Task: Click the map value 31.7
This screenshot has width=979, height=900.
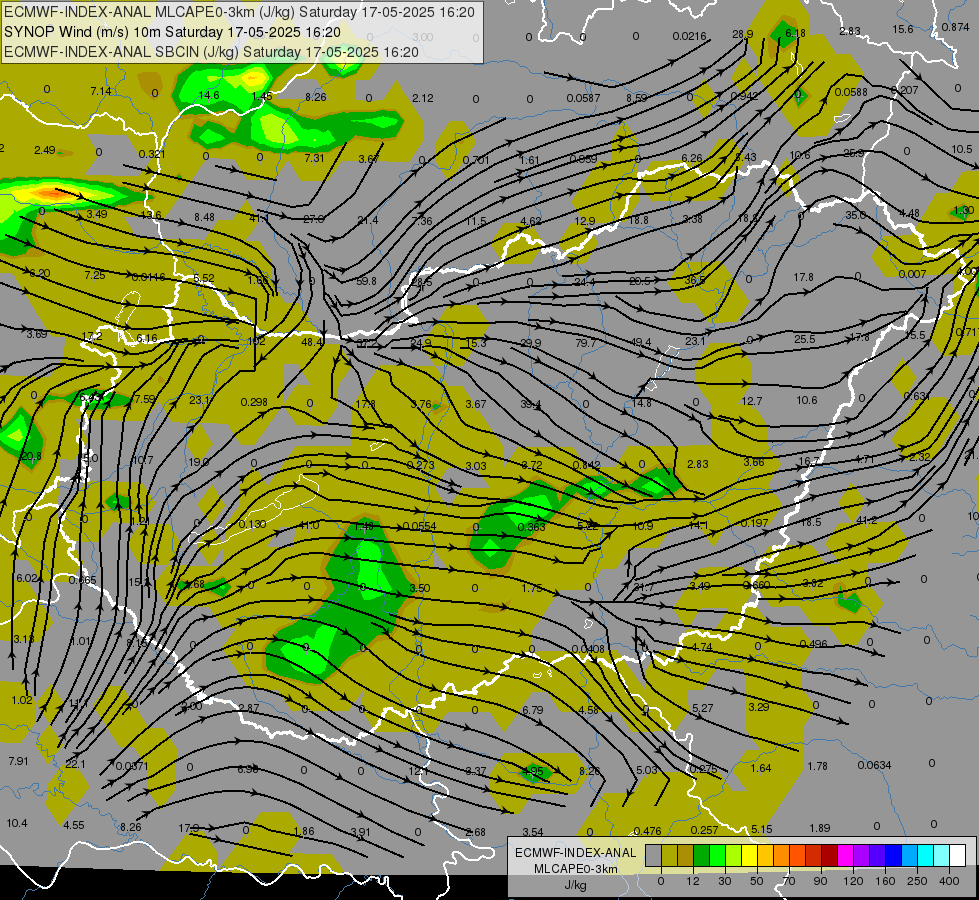Action: pyautogui.click(x=643, y=588)
